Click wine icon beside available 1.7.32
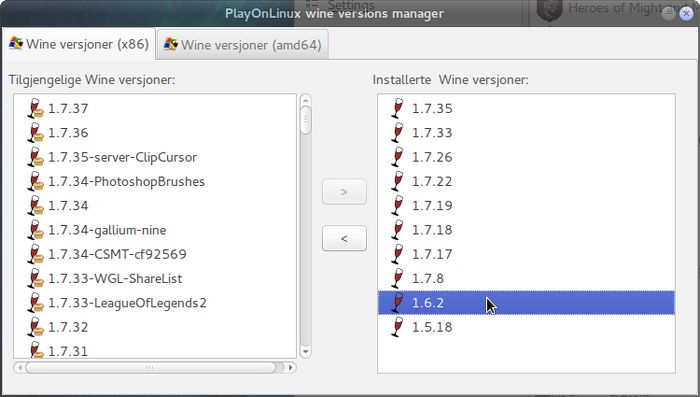 (x=36, y=327)
